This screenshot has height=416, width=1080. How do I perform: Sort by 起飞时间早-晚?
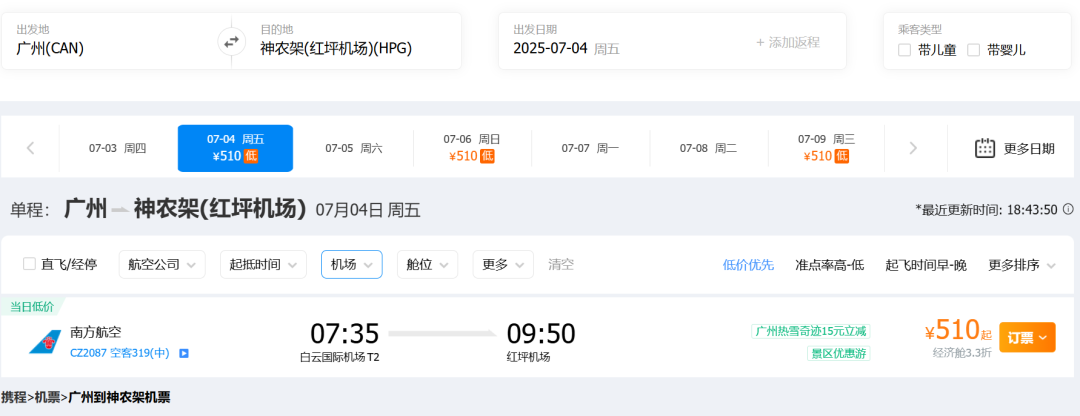(x=926, y=265)
